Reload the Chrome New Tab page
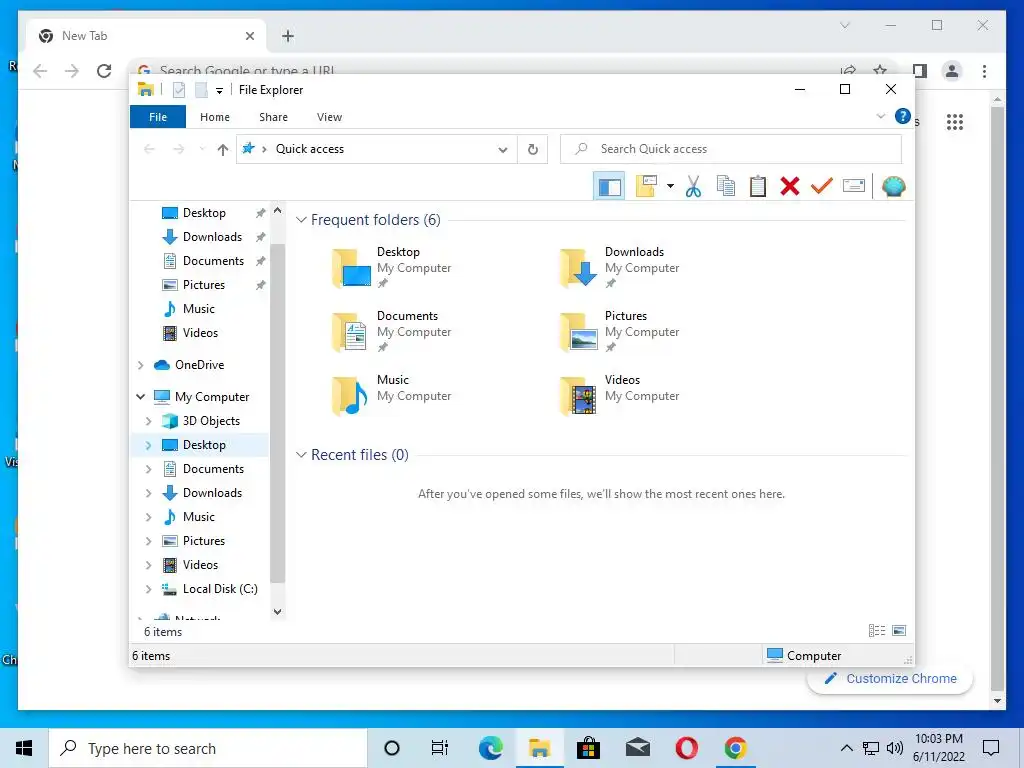The width and height of the screenshot is (1024, 768). [x=104, y=71]
